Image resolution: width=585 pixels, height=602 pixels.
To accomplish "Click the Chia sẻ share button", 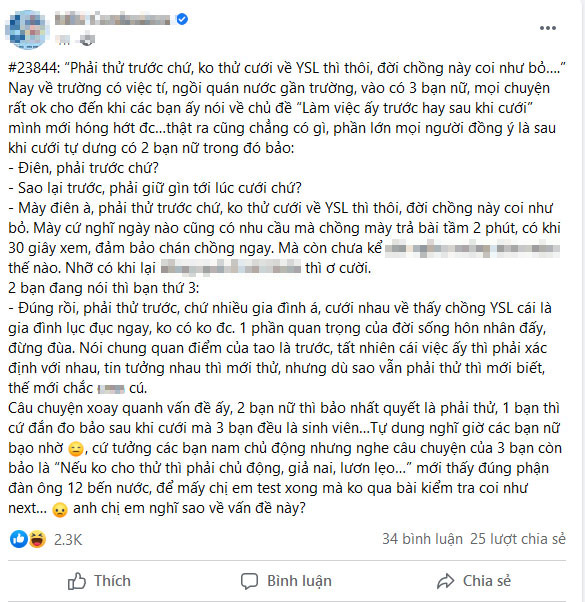I will click(474, 581).
